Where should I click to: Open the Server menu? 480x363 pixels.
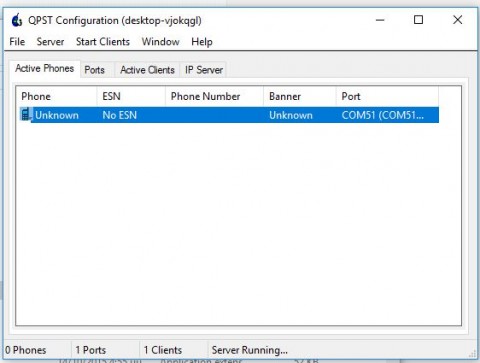pyautogui.click(x=50, y=42)
